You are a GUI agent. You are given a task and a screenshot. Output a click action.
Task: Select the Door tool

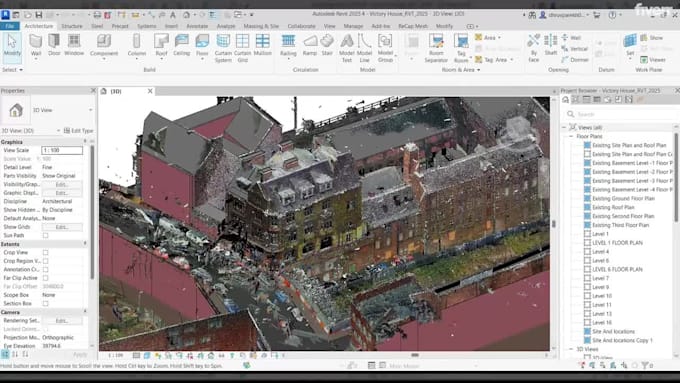pos(54,45)
